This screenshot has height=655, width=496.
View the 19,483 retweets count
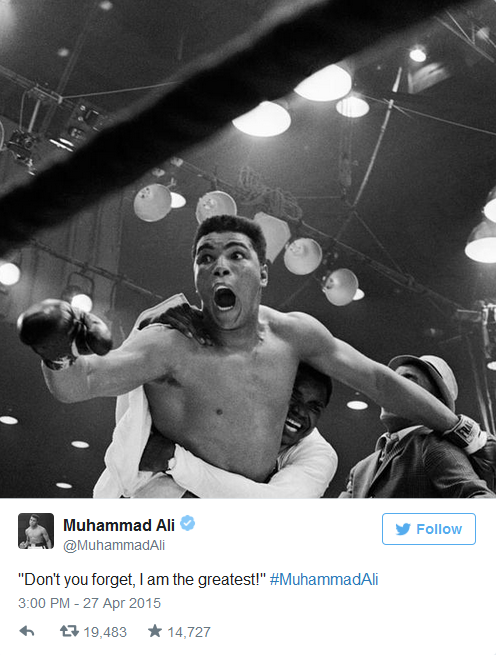click(105, 632)
